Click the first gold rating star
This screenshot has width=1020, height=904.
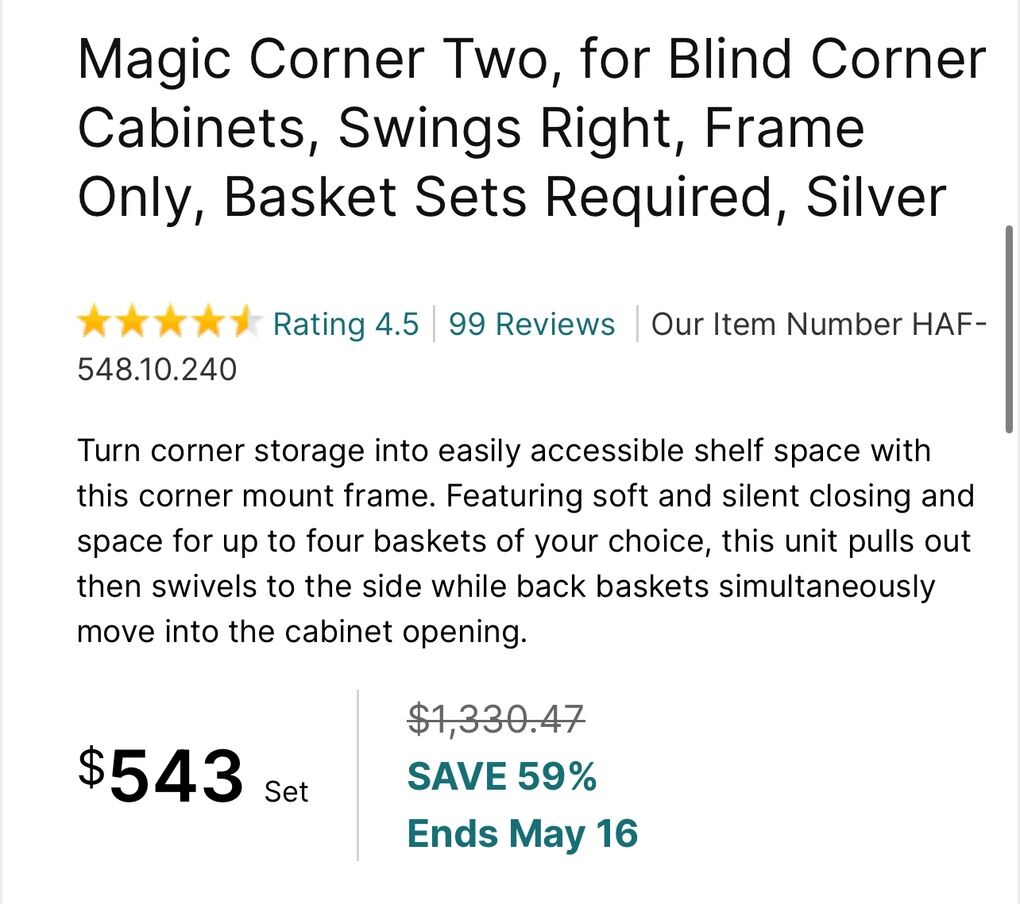(94, 323)
